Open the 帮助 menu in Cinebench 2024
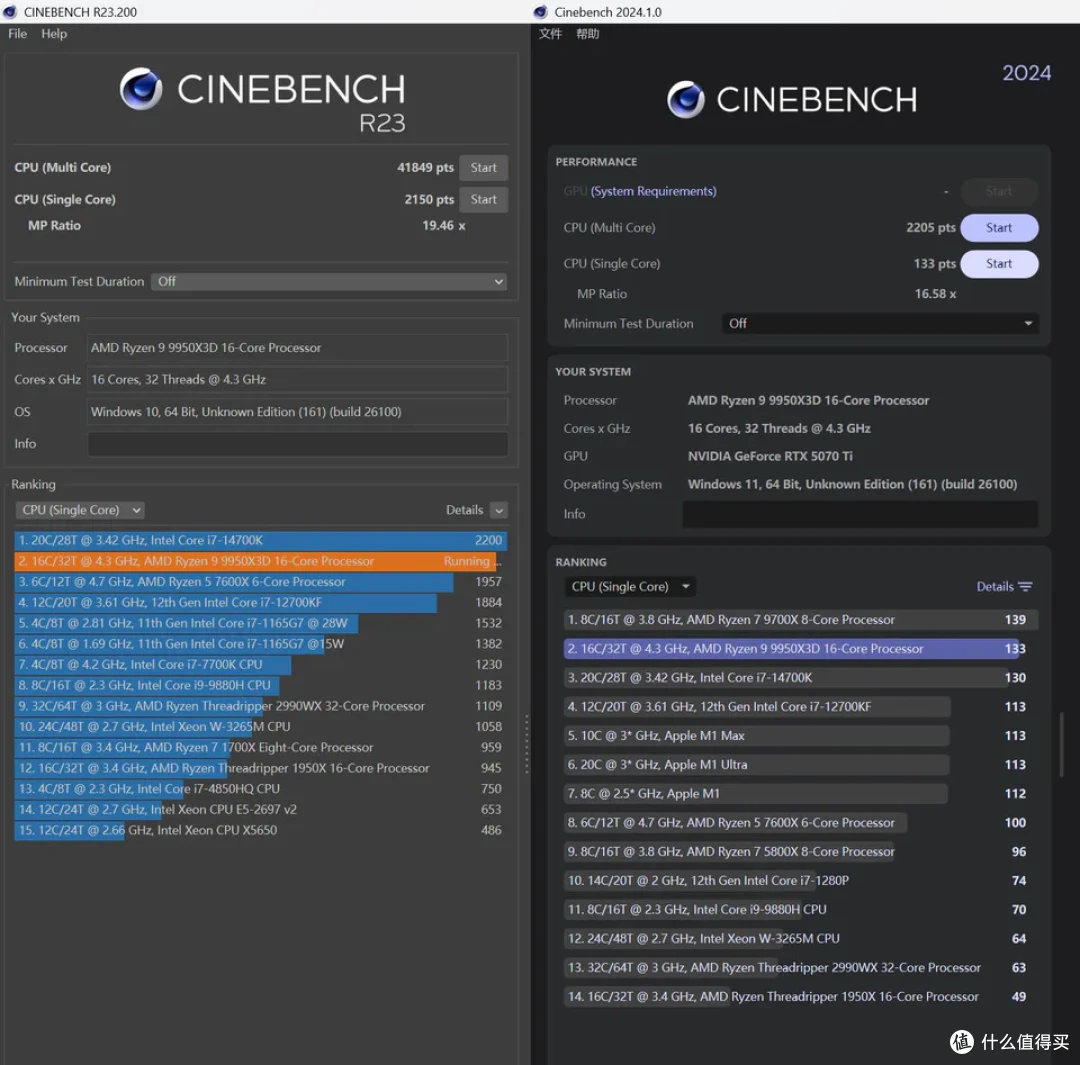 pyautogui.click(x=588, y=34)
